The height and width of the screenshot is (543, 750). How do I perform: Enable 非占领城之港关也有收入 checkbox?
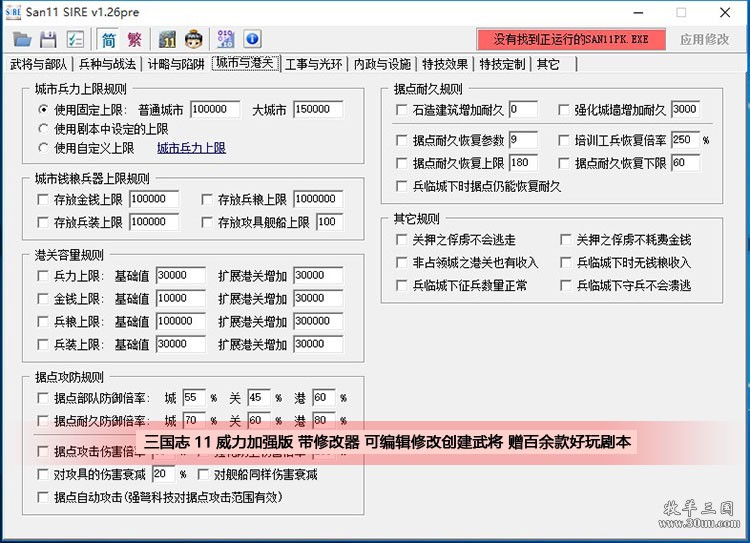pos(402,263)
